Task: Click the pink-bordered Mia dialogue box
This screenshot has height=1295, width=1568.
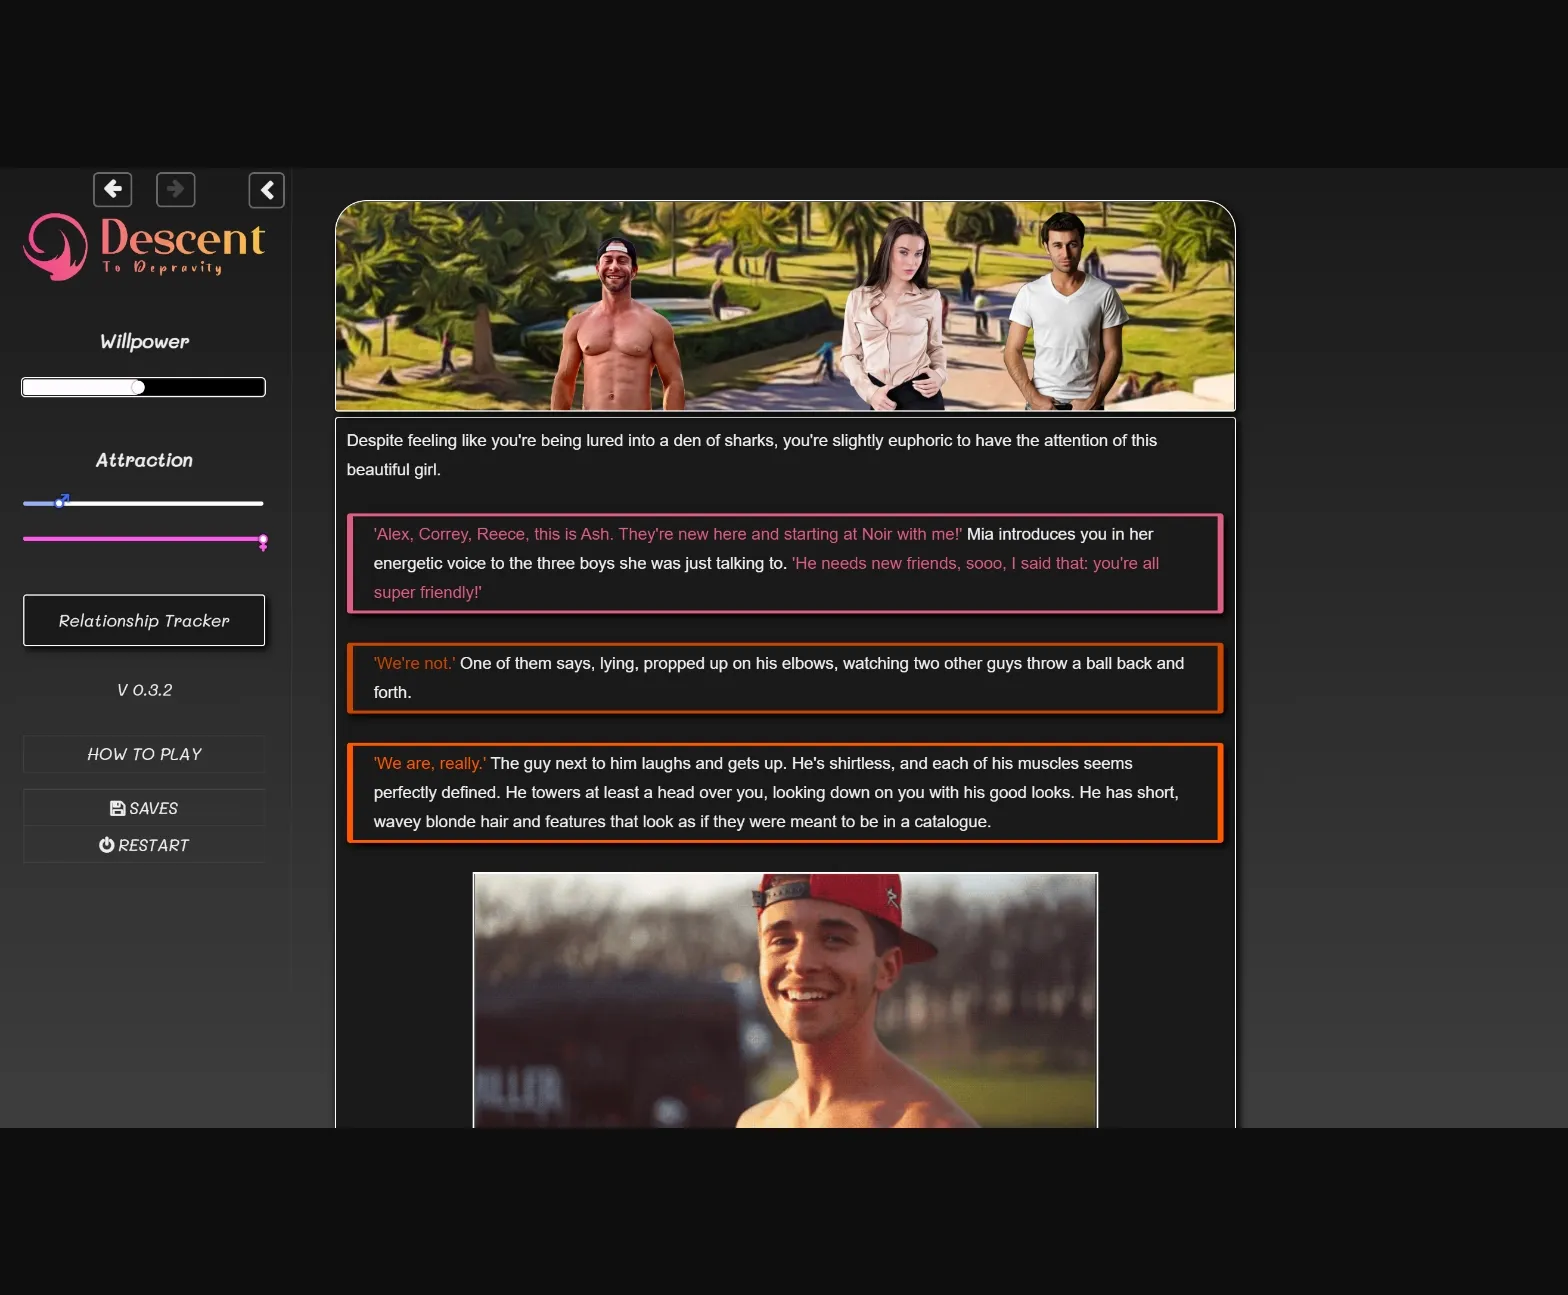Action: click(785, 563)
